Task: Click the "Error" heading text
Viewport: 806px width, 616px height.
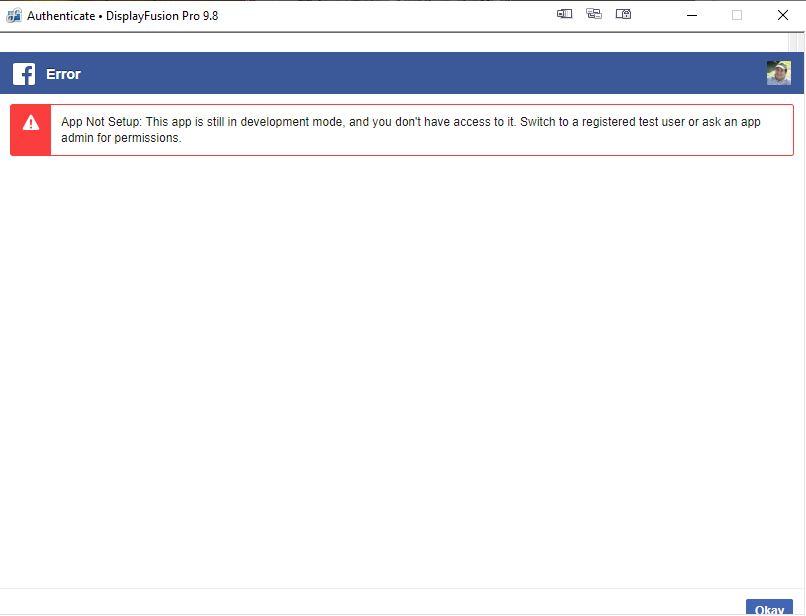Action: coord(63,74)
